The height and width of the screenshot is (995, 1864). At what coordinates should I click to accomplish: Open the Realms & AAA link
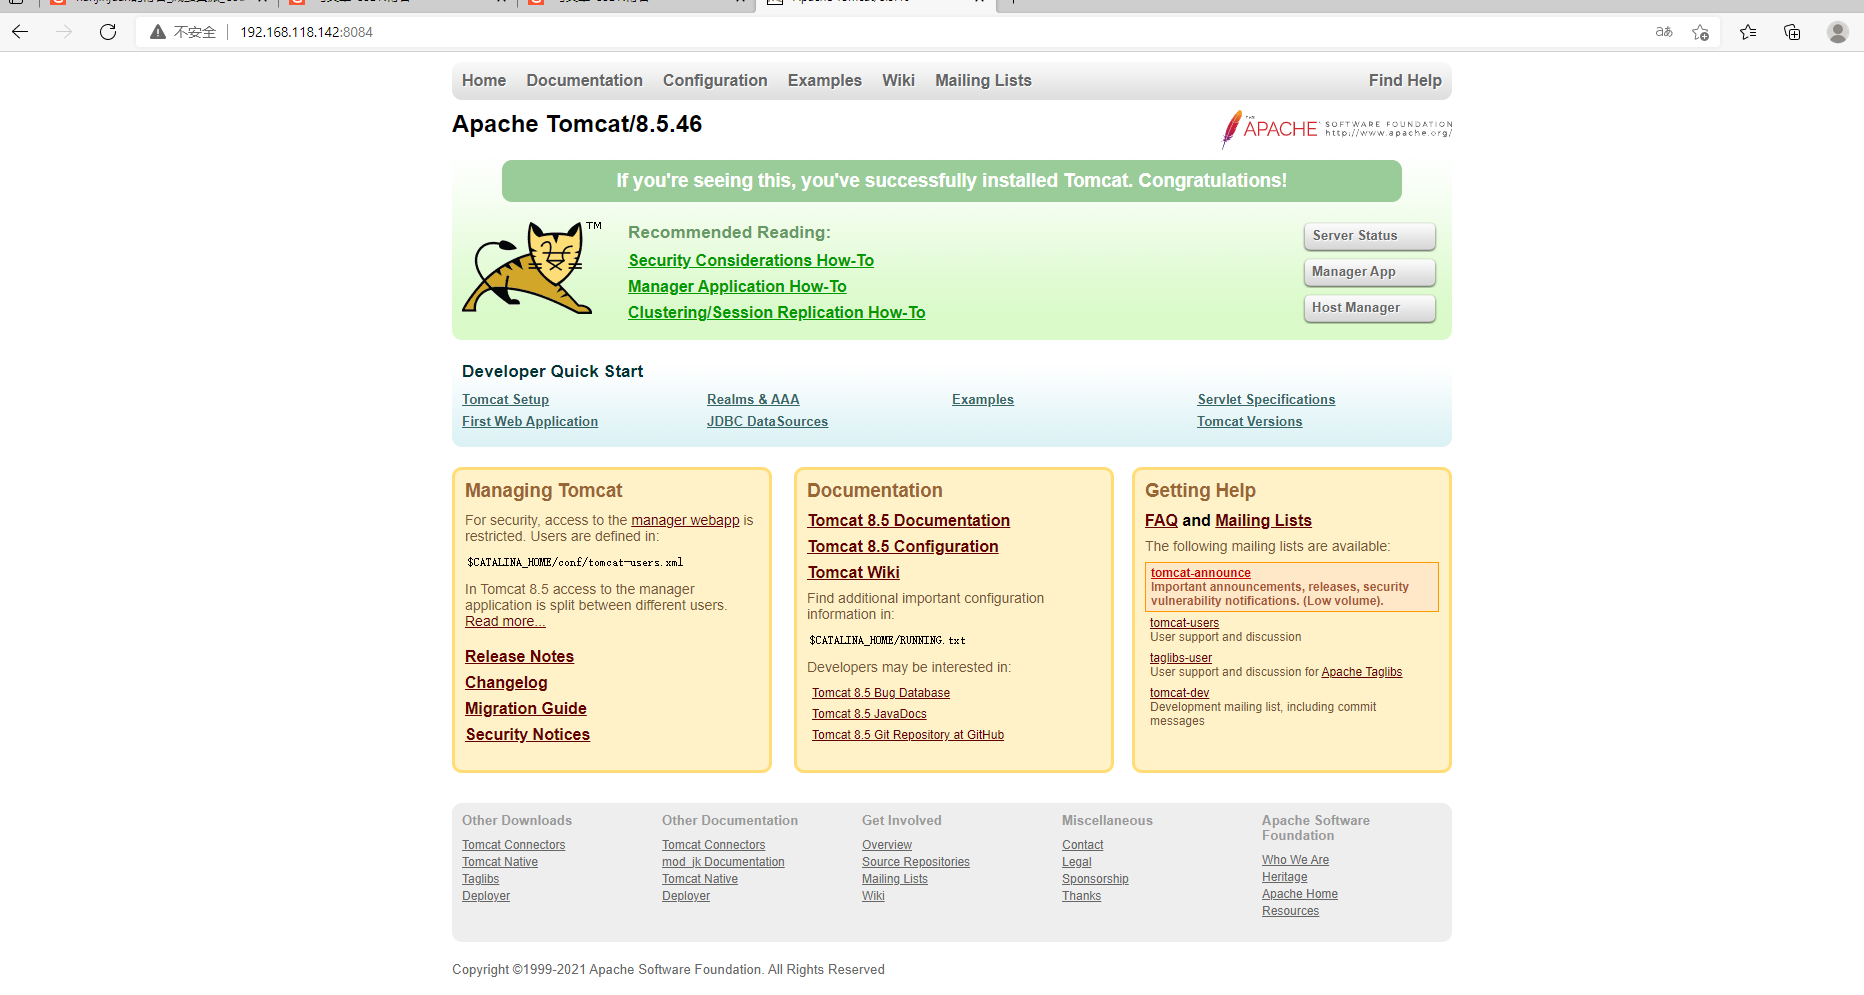[x=753, y=400]
